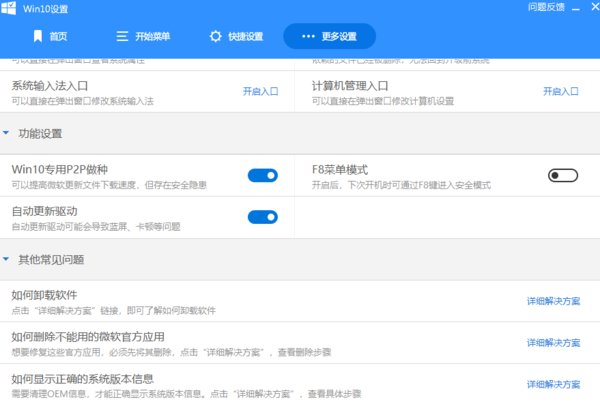Click the list icon for 开始菜单

click(121, 37)
